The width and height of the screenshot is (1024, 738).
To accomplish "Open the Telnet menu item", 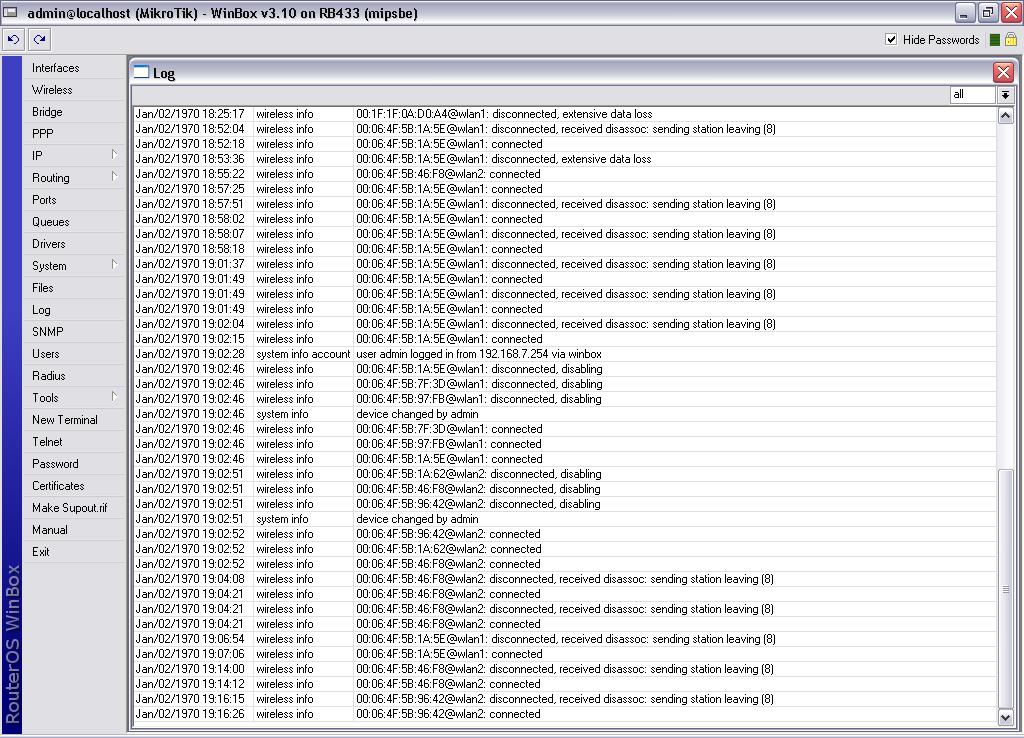I will [74, 442].
